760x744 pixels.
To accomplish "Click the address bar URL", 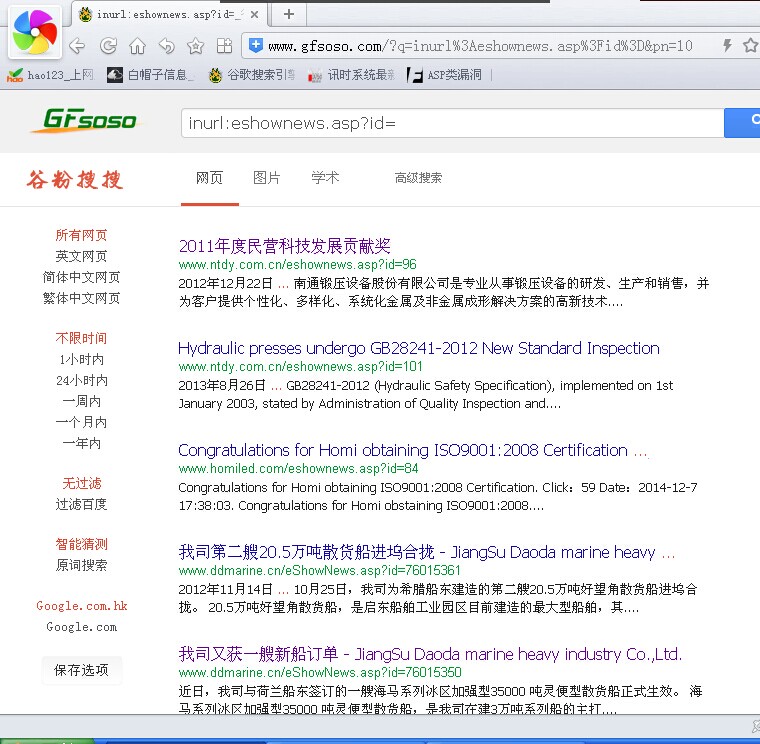I will coord(480,46).
